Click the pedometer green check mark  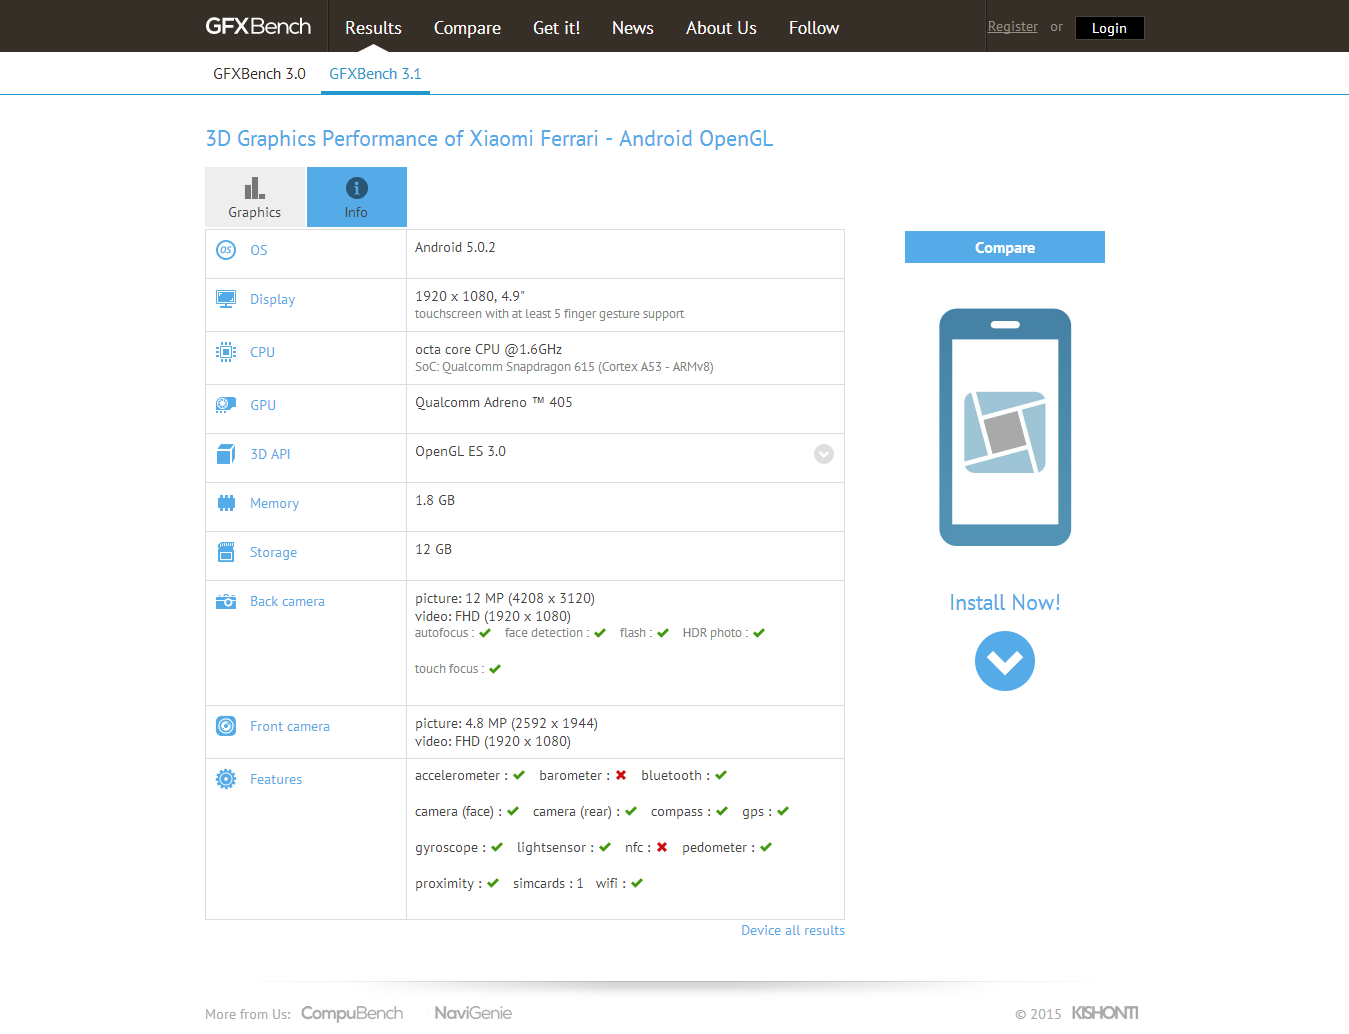pyautogui.click(x=766, y=847)
